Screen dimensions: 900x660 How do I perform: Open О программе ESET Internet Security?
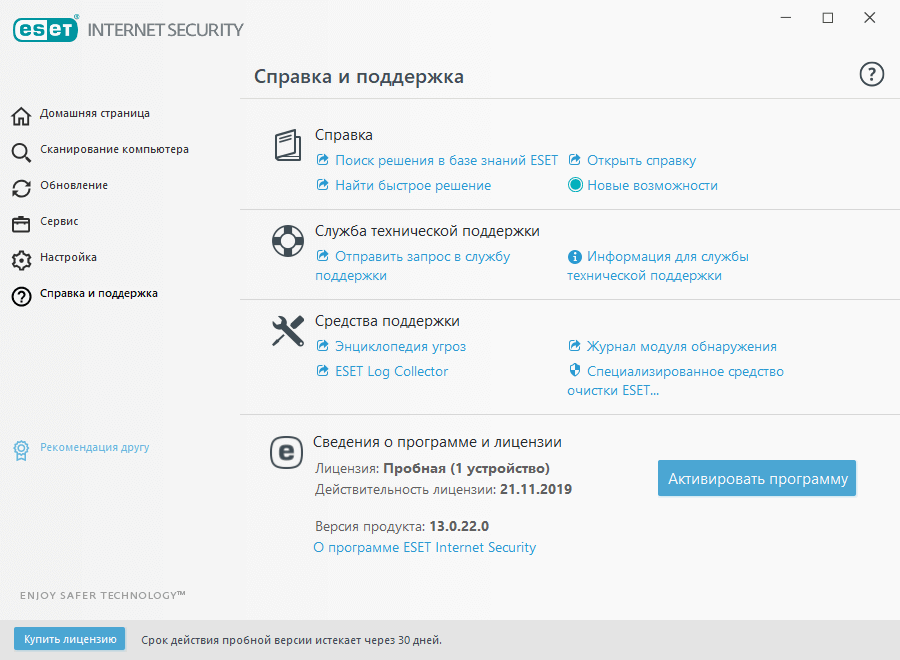[425, 548]
